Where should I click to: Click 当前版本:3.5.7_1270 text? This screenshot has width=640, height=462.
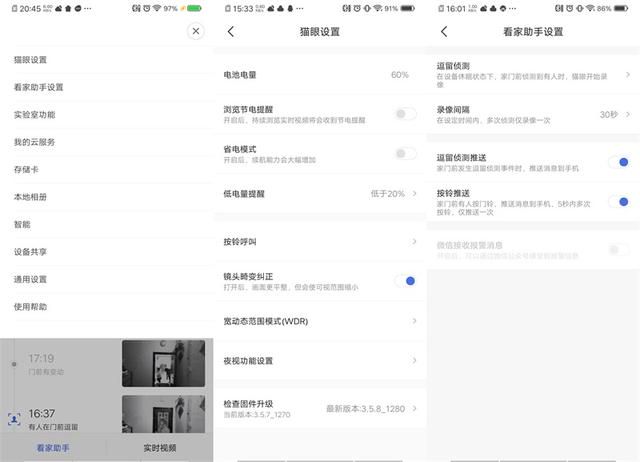click(257, 414)
